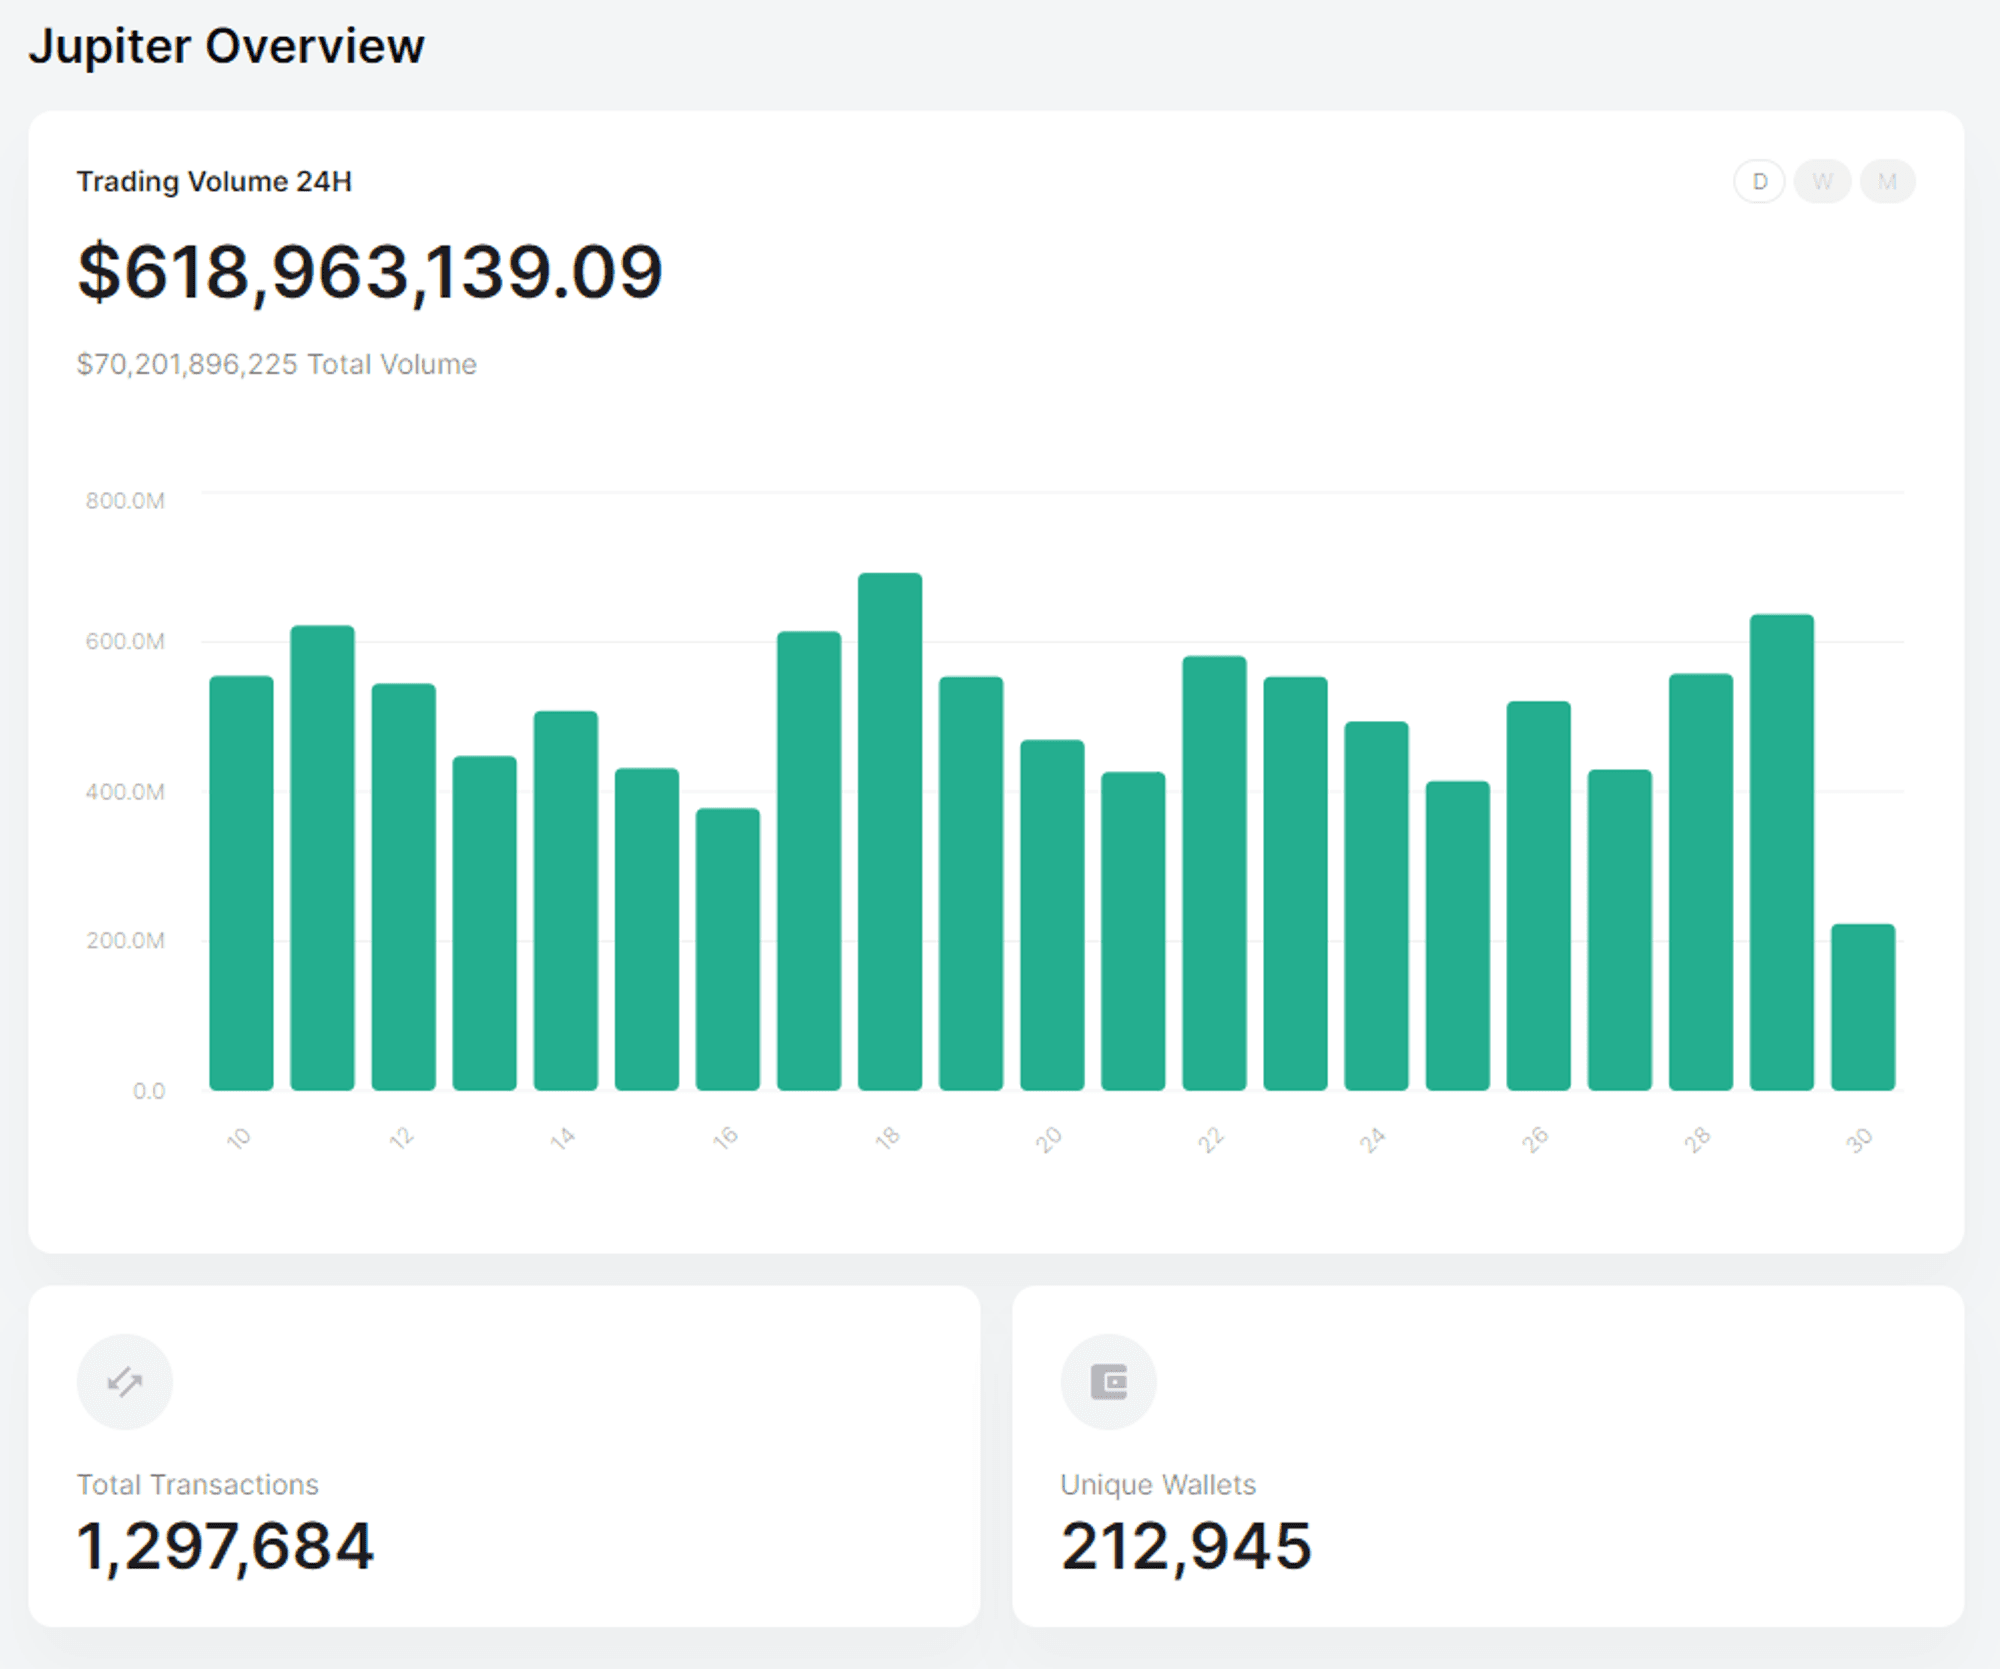Click the x-axis label 22

pos(1211,1139)
